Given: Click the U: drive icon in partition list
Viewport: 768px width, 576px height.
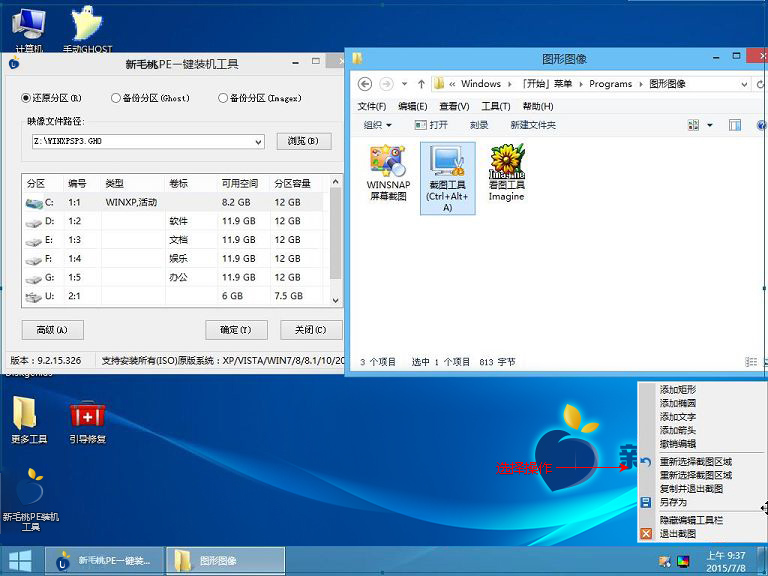Looking at the screenshot, I should 33,297.
